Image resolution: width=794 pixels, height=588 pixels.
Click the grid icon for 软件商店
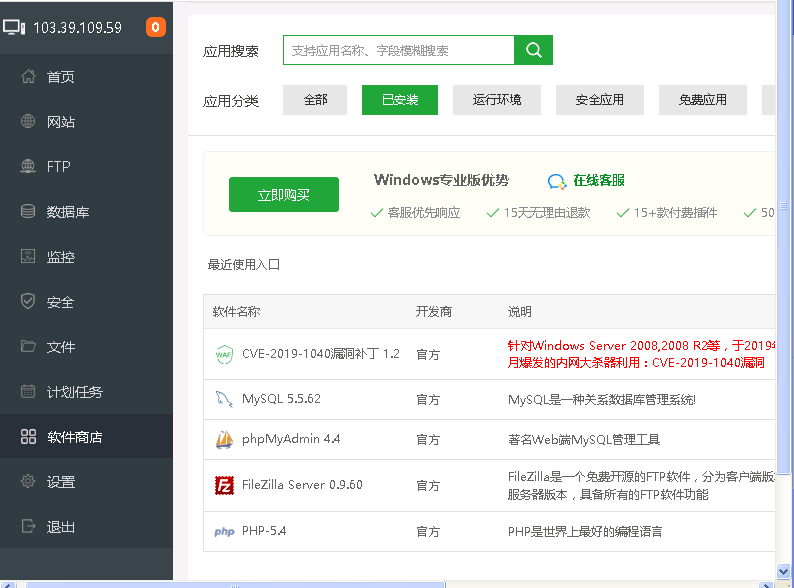pyautogui.click(x=28, y=437)
